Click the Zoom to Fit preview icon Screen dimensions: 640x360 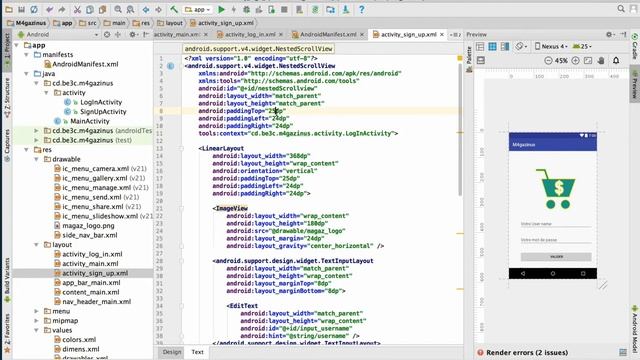click(x=588, y=60)
